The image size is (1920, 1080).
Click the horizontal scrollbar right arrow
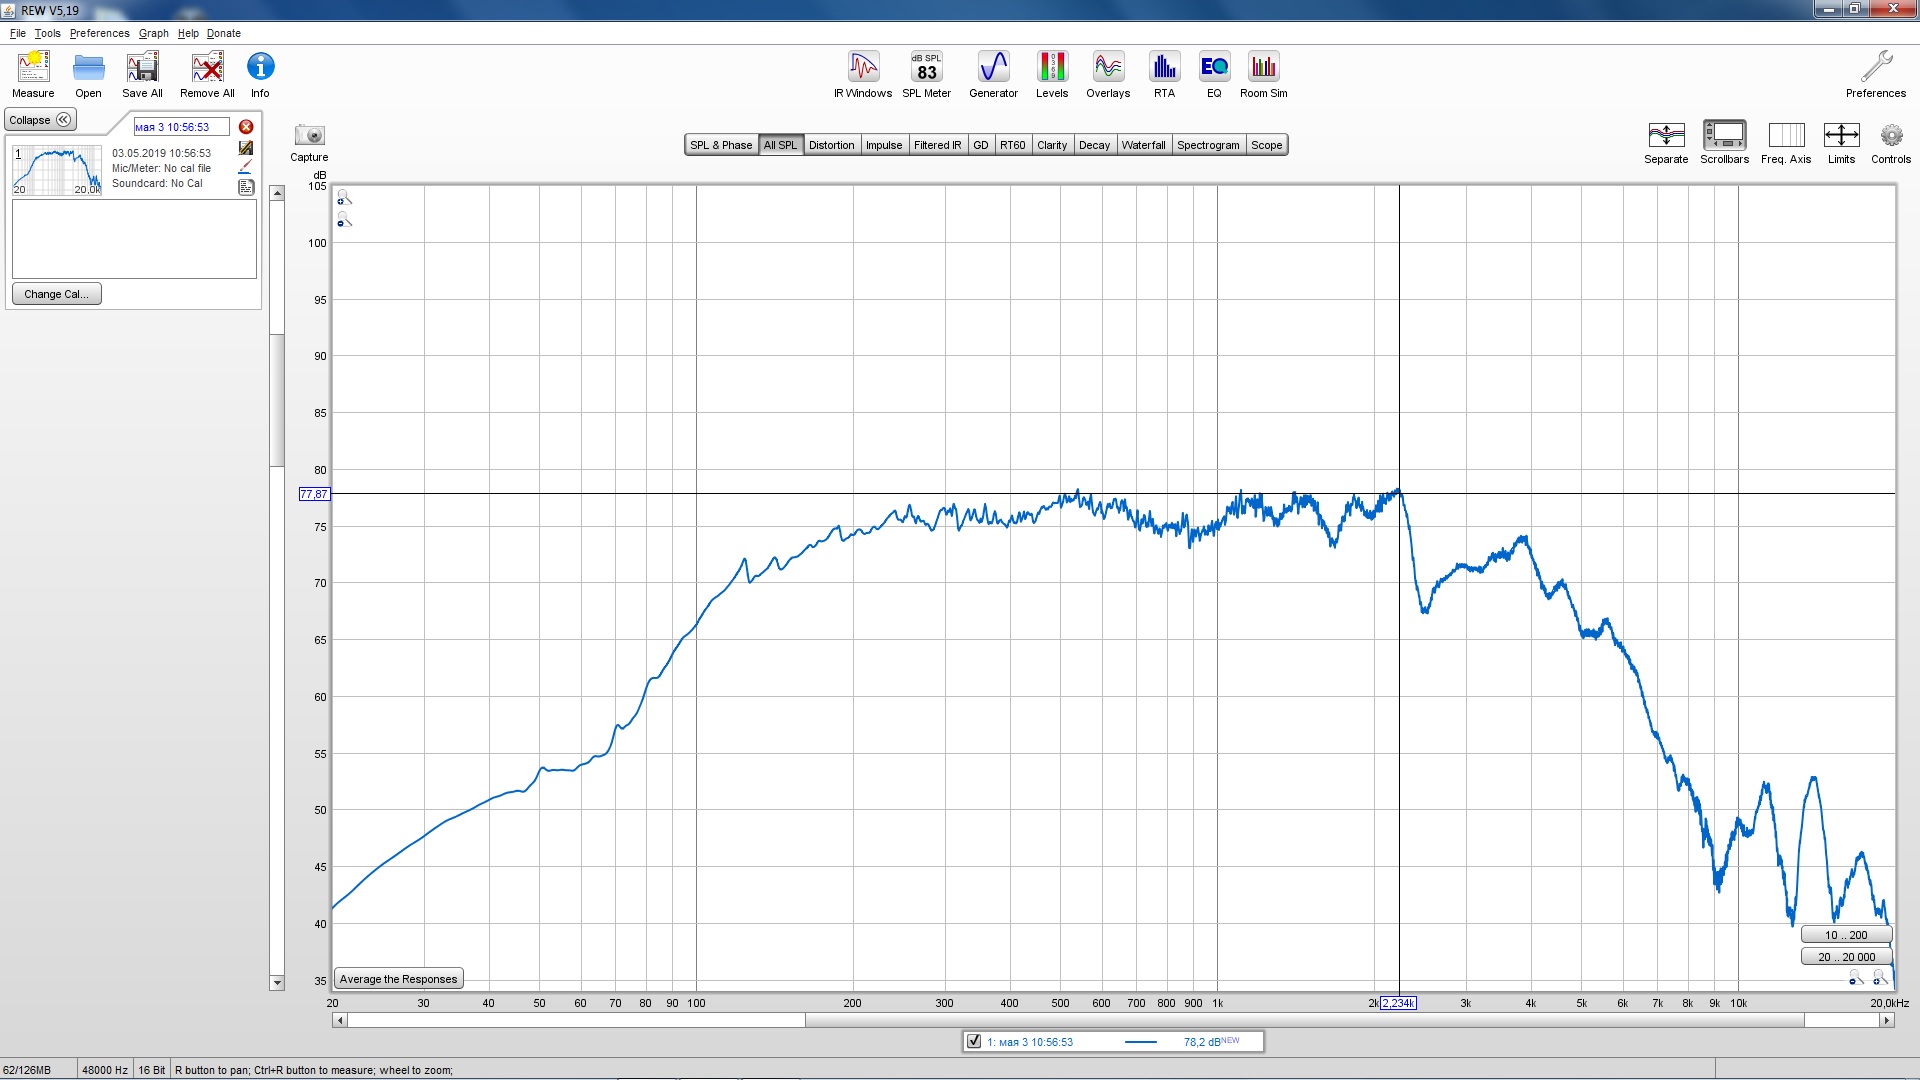1886,1020
